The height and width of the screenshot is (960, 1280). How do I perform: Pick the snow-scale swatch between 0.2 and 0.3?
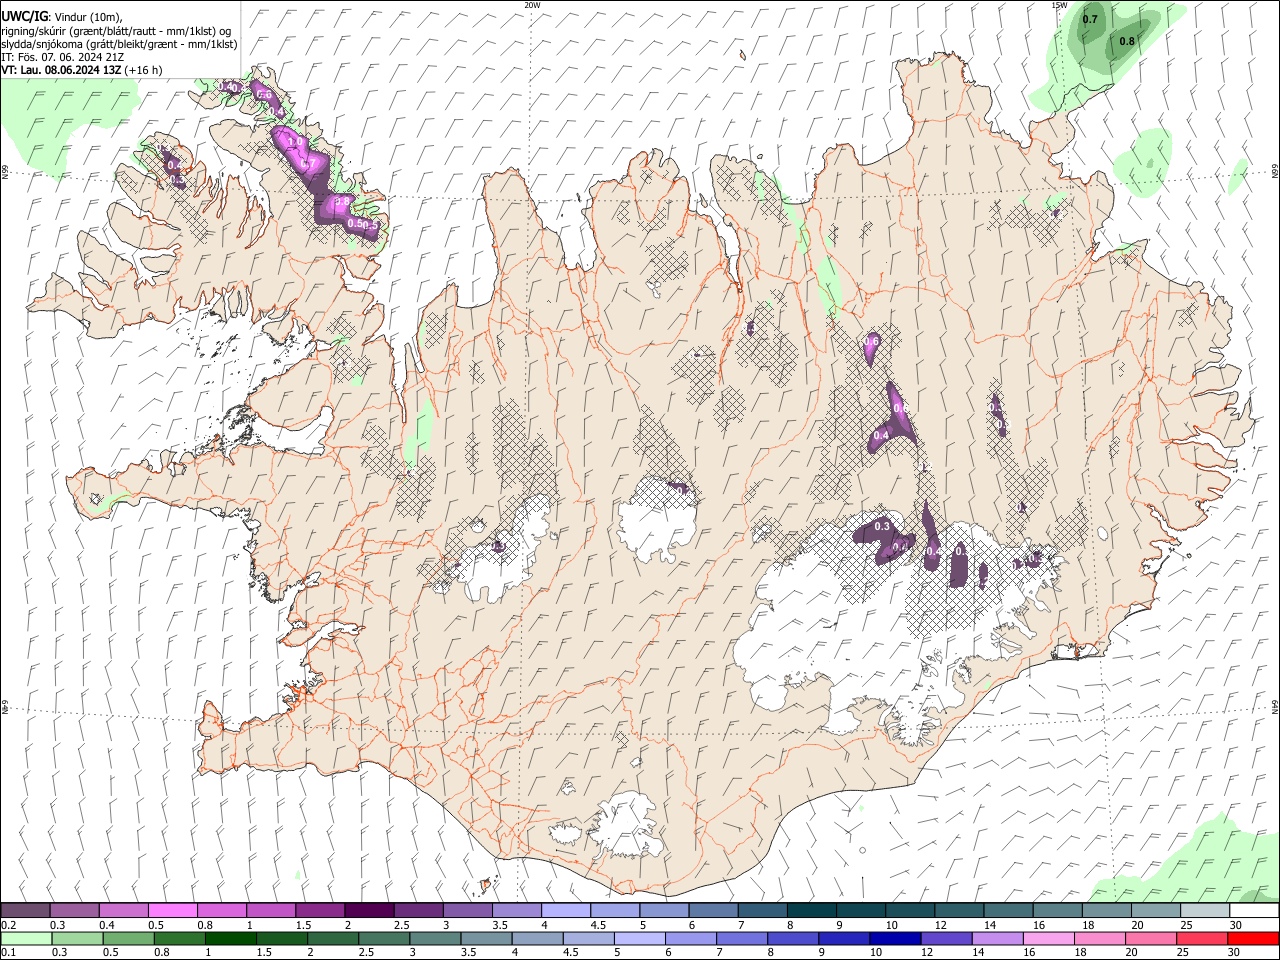pos(26,910)
